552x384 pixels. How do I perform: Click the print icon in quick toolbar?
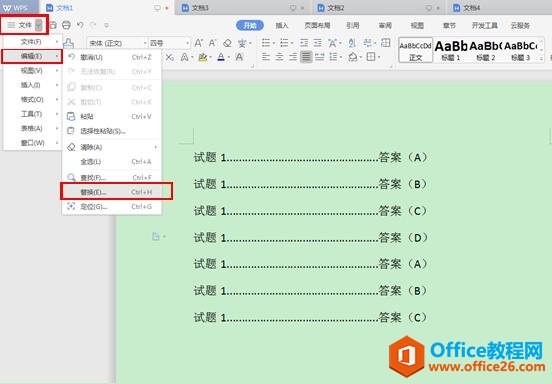pyautogui.click(x=66, y=25)
